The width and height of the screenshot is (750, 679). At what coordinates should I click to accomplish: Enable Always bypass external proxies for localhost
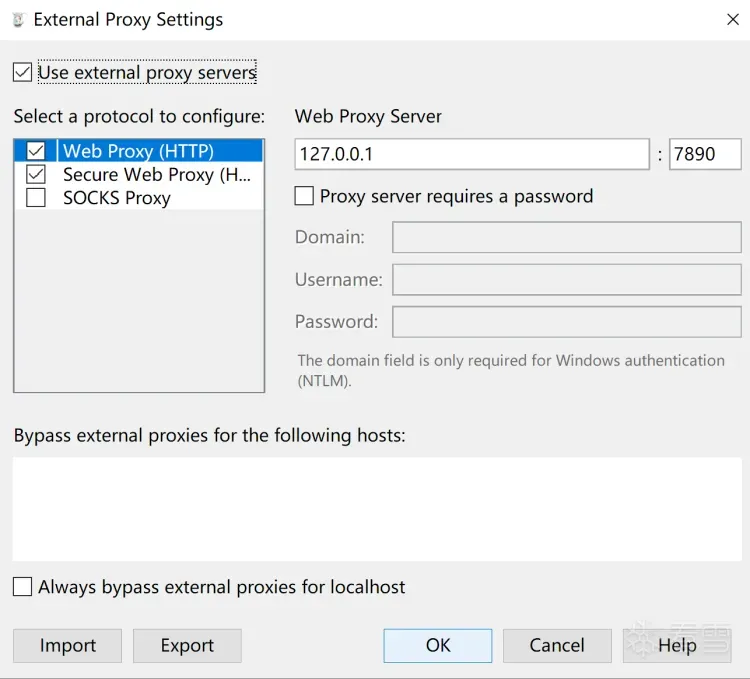pyautogui.click(x=22, y=587)
